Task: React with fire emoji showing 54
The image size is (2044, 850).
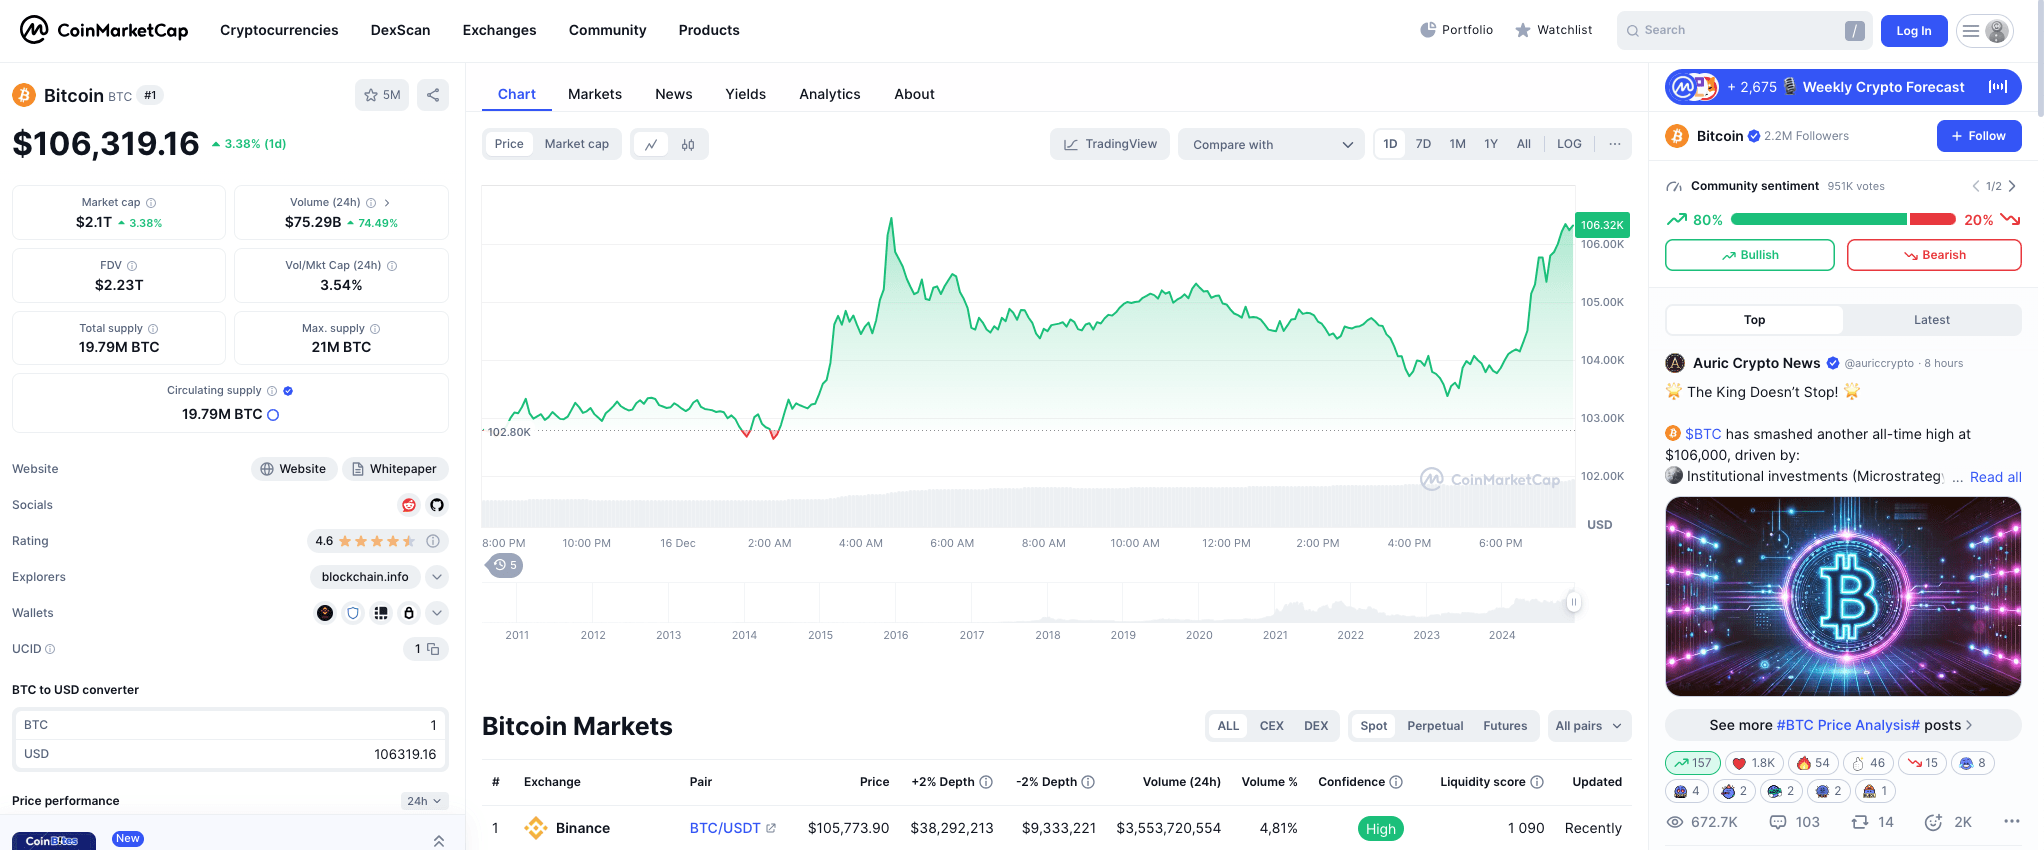Action: pos(1813,763)
